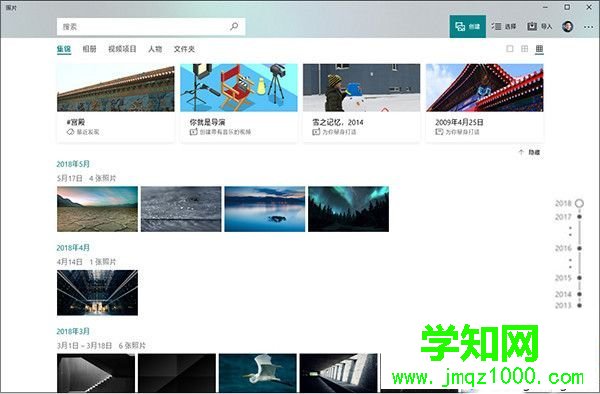Switch to the 文件夹 tab
The width and height of the screenshot is (600, 394).
pyautogui.click(x=184, y=49)
